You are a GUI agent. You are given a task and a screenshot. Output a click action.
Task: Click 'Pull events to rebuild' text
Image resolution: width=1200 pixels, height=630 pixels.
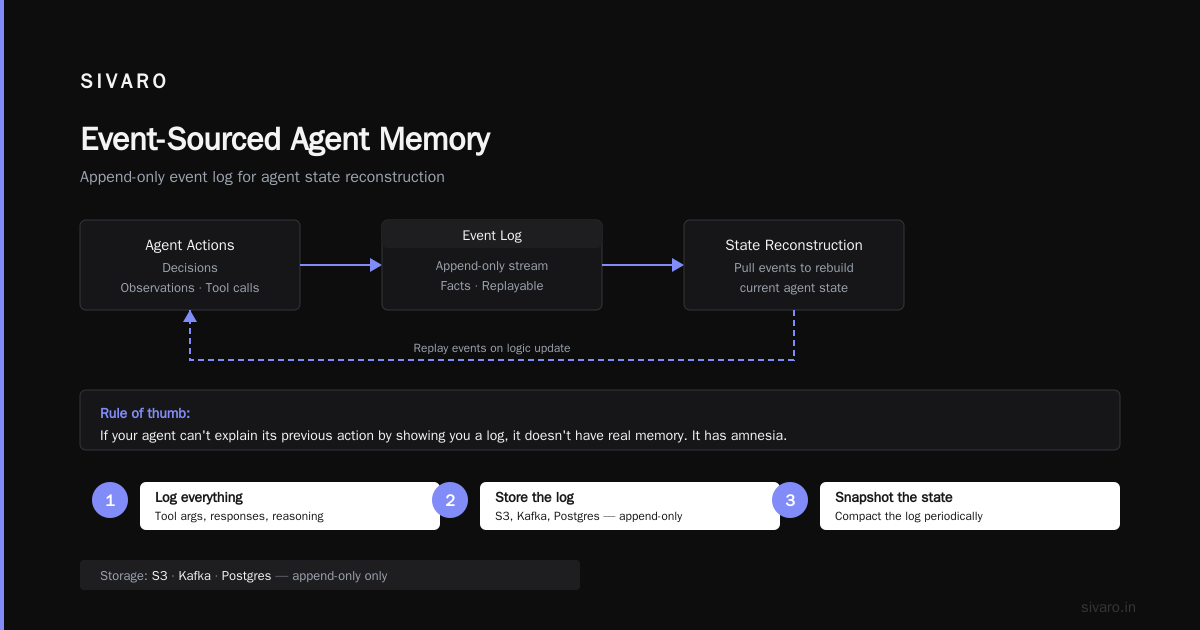pyautogui.click(x=794, y=267)
